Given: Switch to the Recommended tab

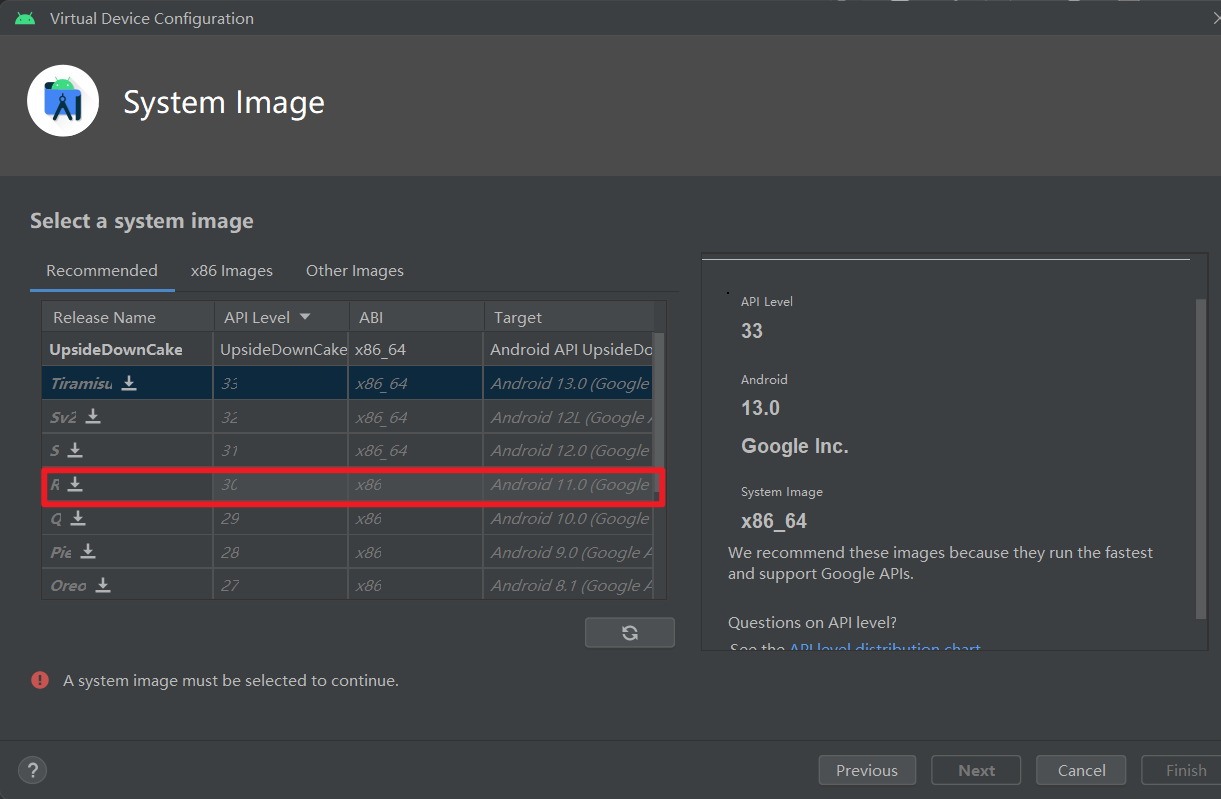Looking at the screenshot, I should tap(102, 271).
